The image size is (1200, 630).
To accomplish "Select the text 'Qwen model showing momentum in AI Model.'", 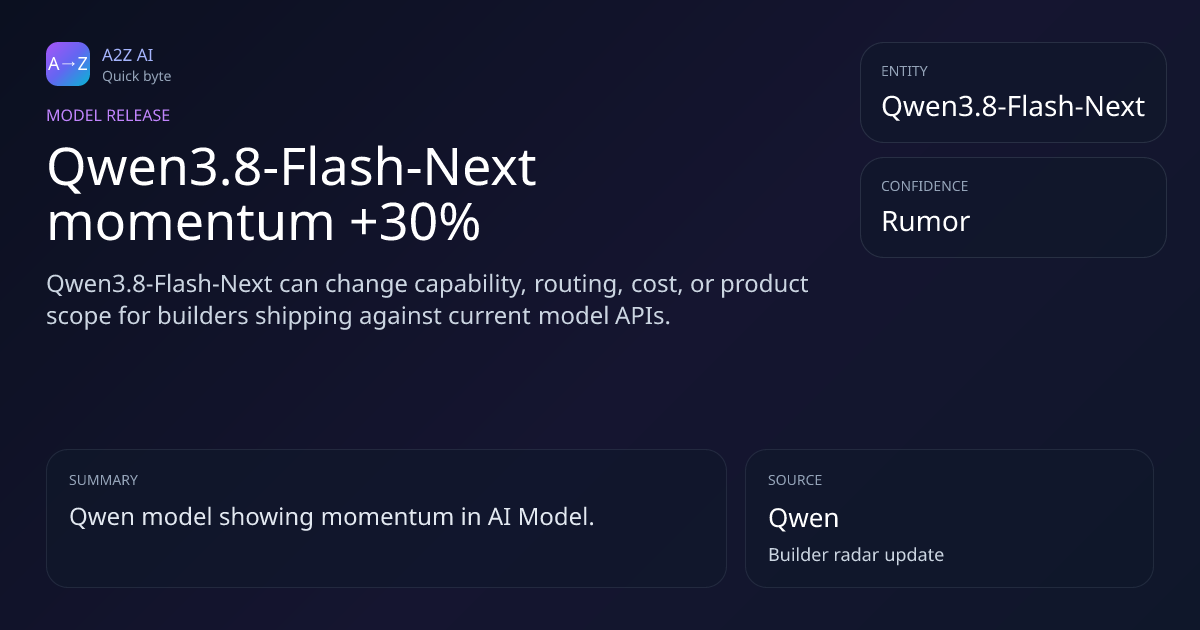I will click(332, 517).
